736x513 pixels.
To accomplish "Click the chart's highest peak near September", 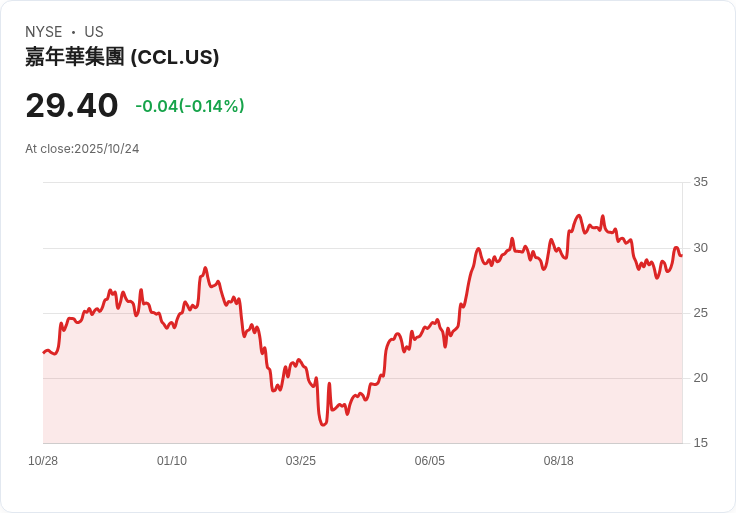I will tap(579, 215).
